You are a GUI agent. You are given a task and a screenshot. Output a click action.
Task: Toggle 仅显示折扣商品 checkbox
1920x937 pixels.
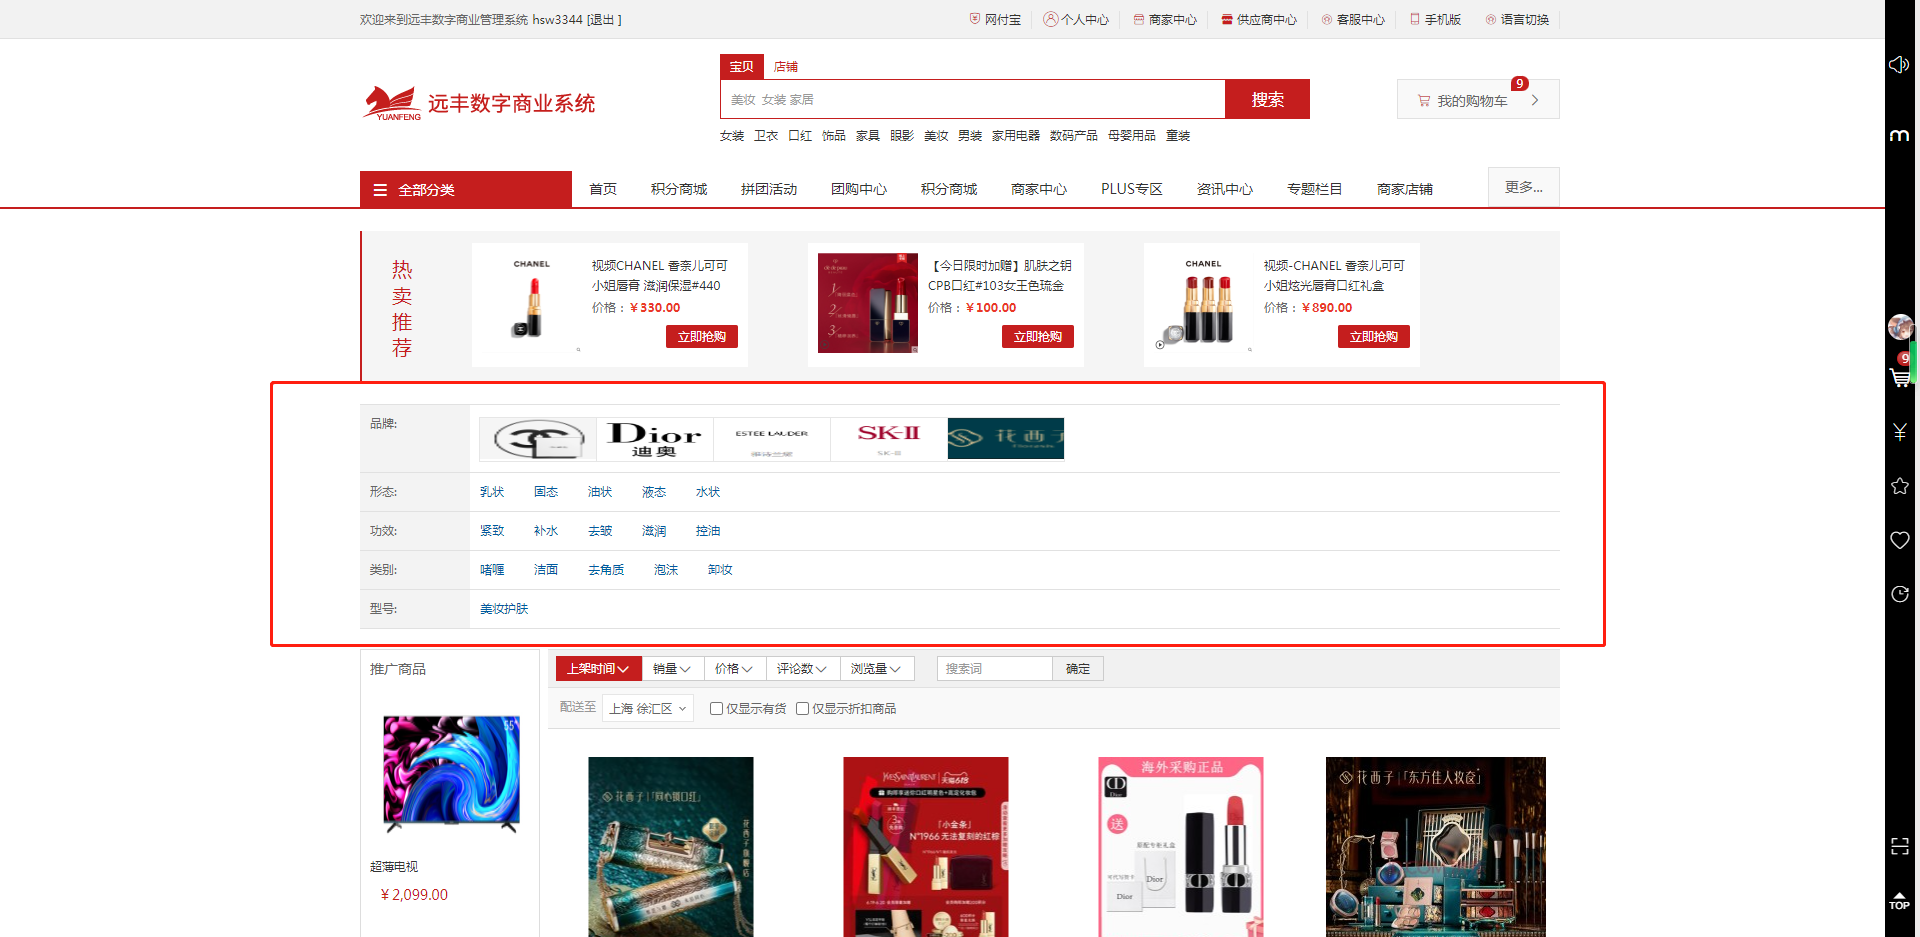pos(802,709)
